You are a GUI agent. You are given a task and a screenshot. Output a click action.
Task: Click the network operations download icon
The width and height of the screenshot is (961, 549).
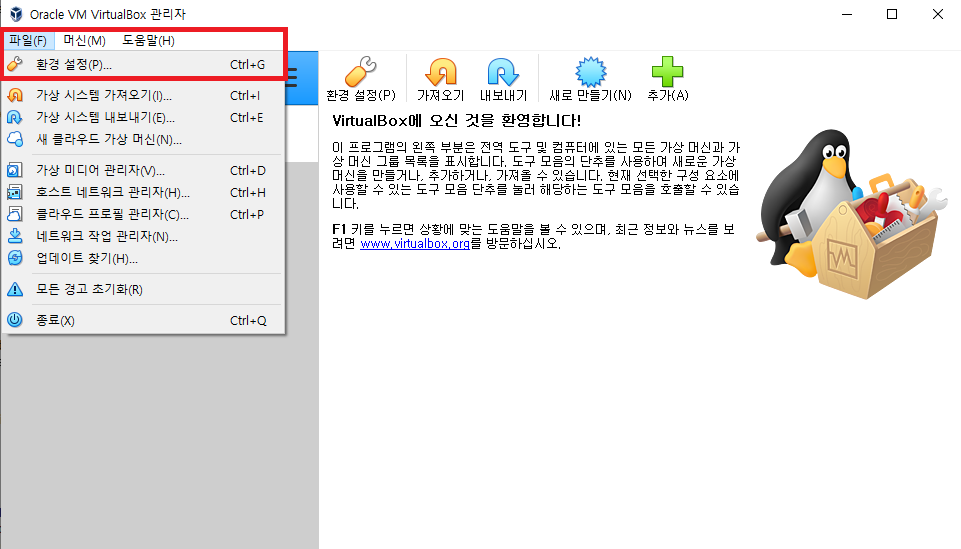point(15,236)
